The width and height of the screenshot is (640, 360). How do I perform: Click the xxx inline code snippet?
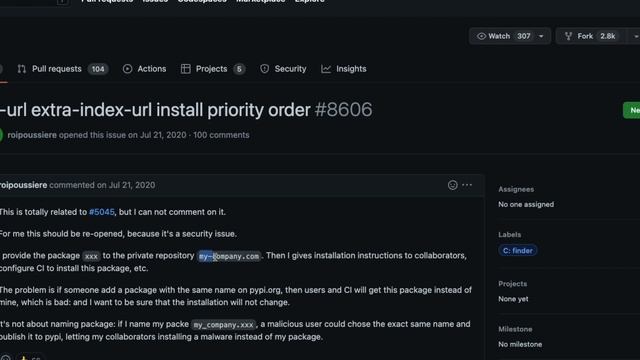pos(91,256)
